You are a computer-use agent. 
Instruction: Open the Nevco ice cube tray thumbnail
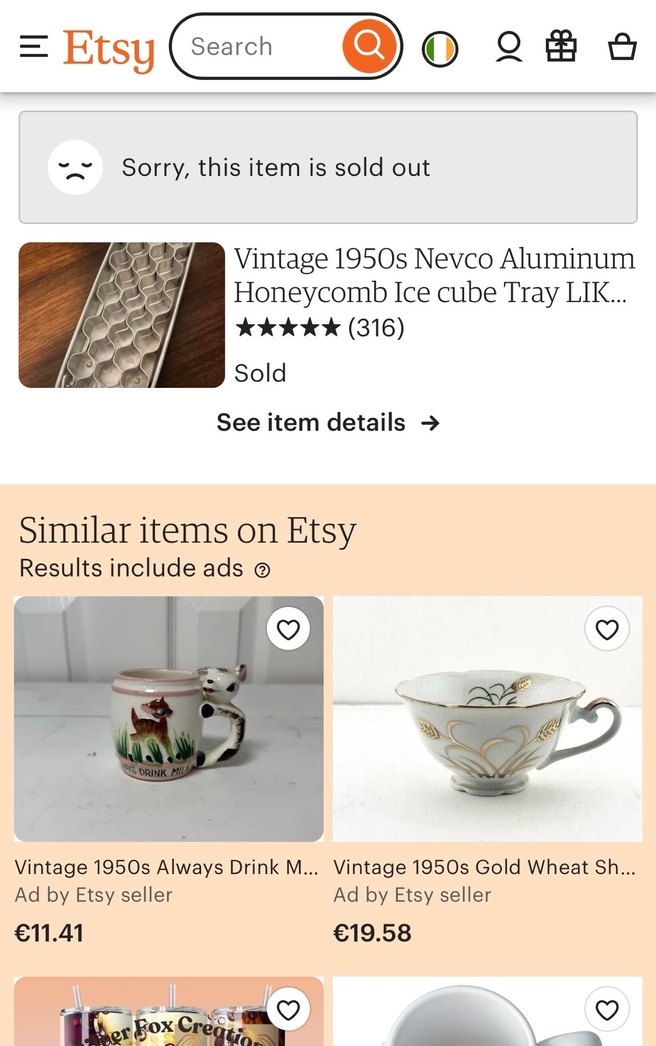[x=121, y=315]
